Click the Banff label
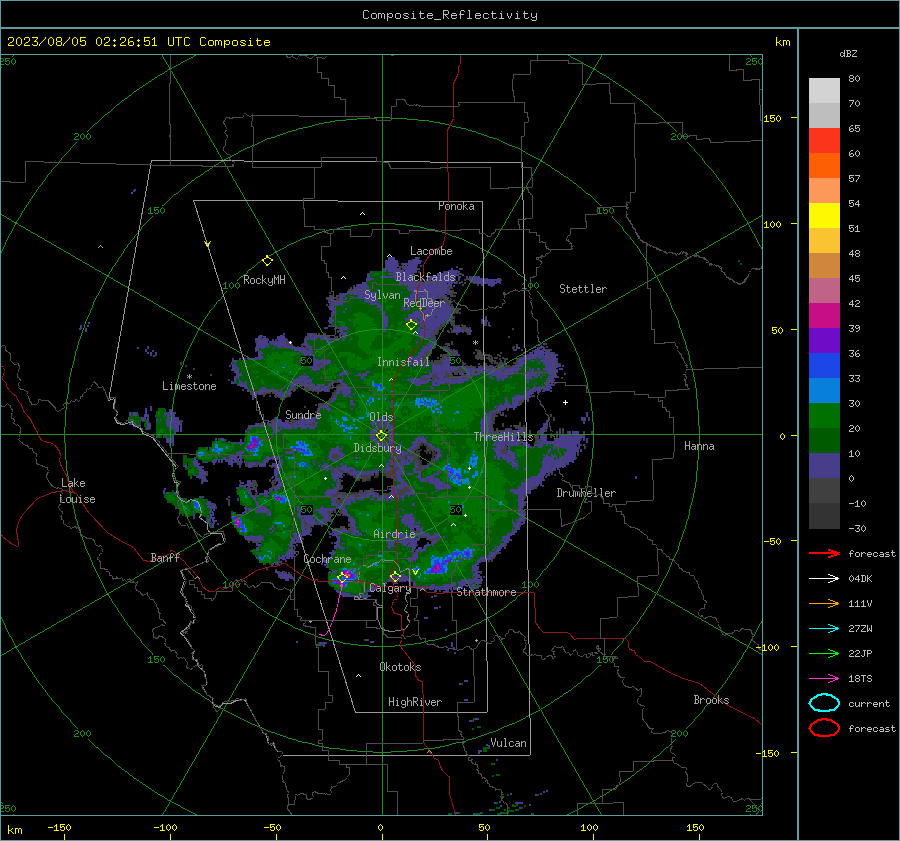This screenshot has width=900, height=841. tap(165, 557)
